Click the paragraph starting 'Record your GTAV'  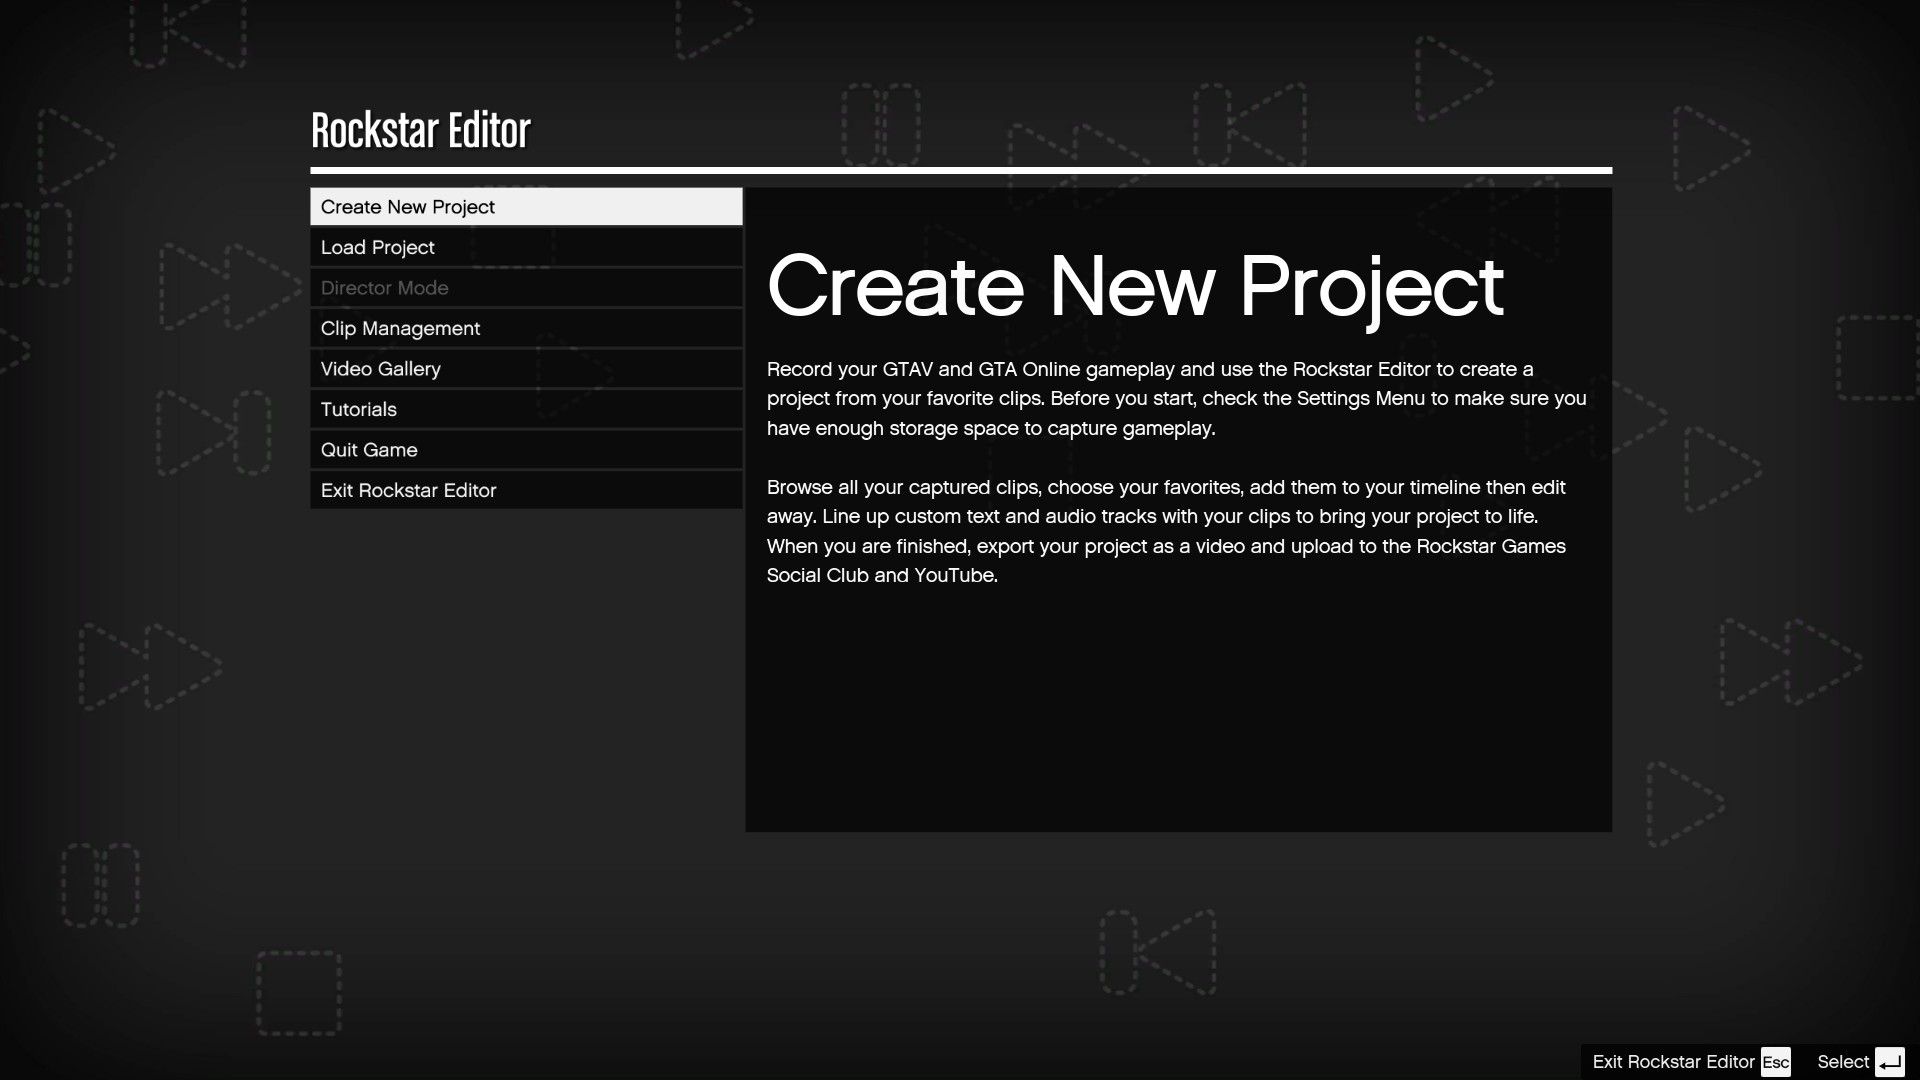pyautogui.click(x=1176, y=398)
